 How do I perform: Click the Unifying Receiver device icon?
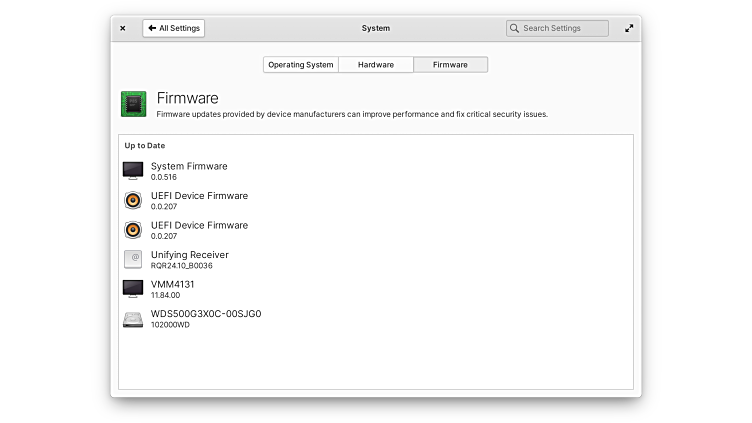(133, 259)
